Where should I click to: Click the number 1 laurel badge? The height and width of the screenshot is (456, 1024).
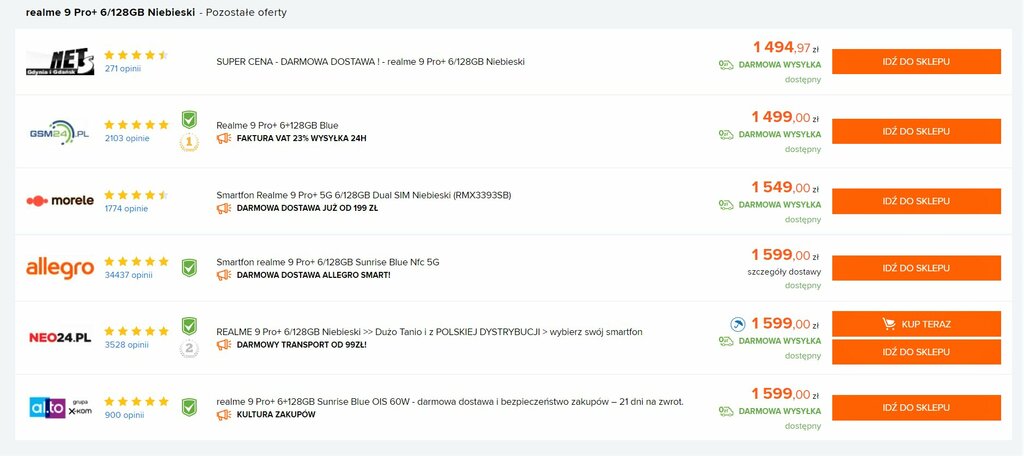[189, 142]
